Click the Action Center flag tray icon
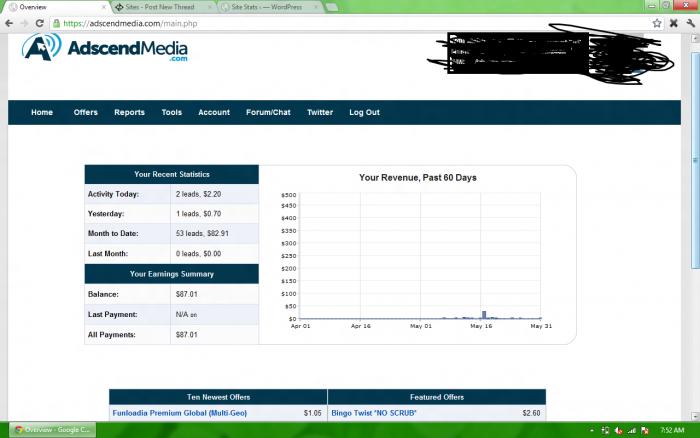Viewport: 700px width, 438px height. (645, 430)
